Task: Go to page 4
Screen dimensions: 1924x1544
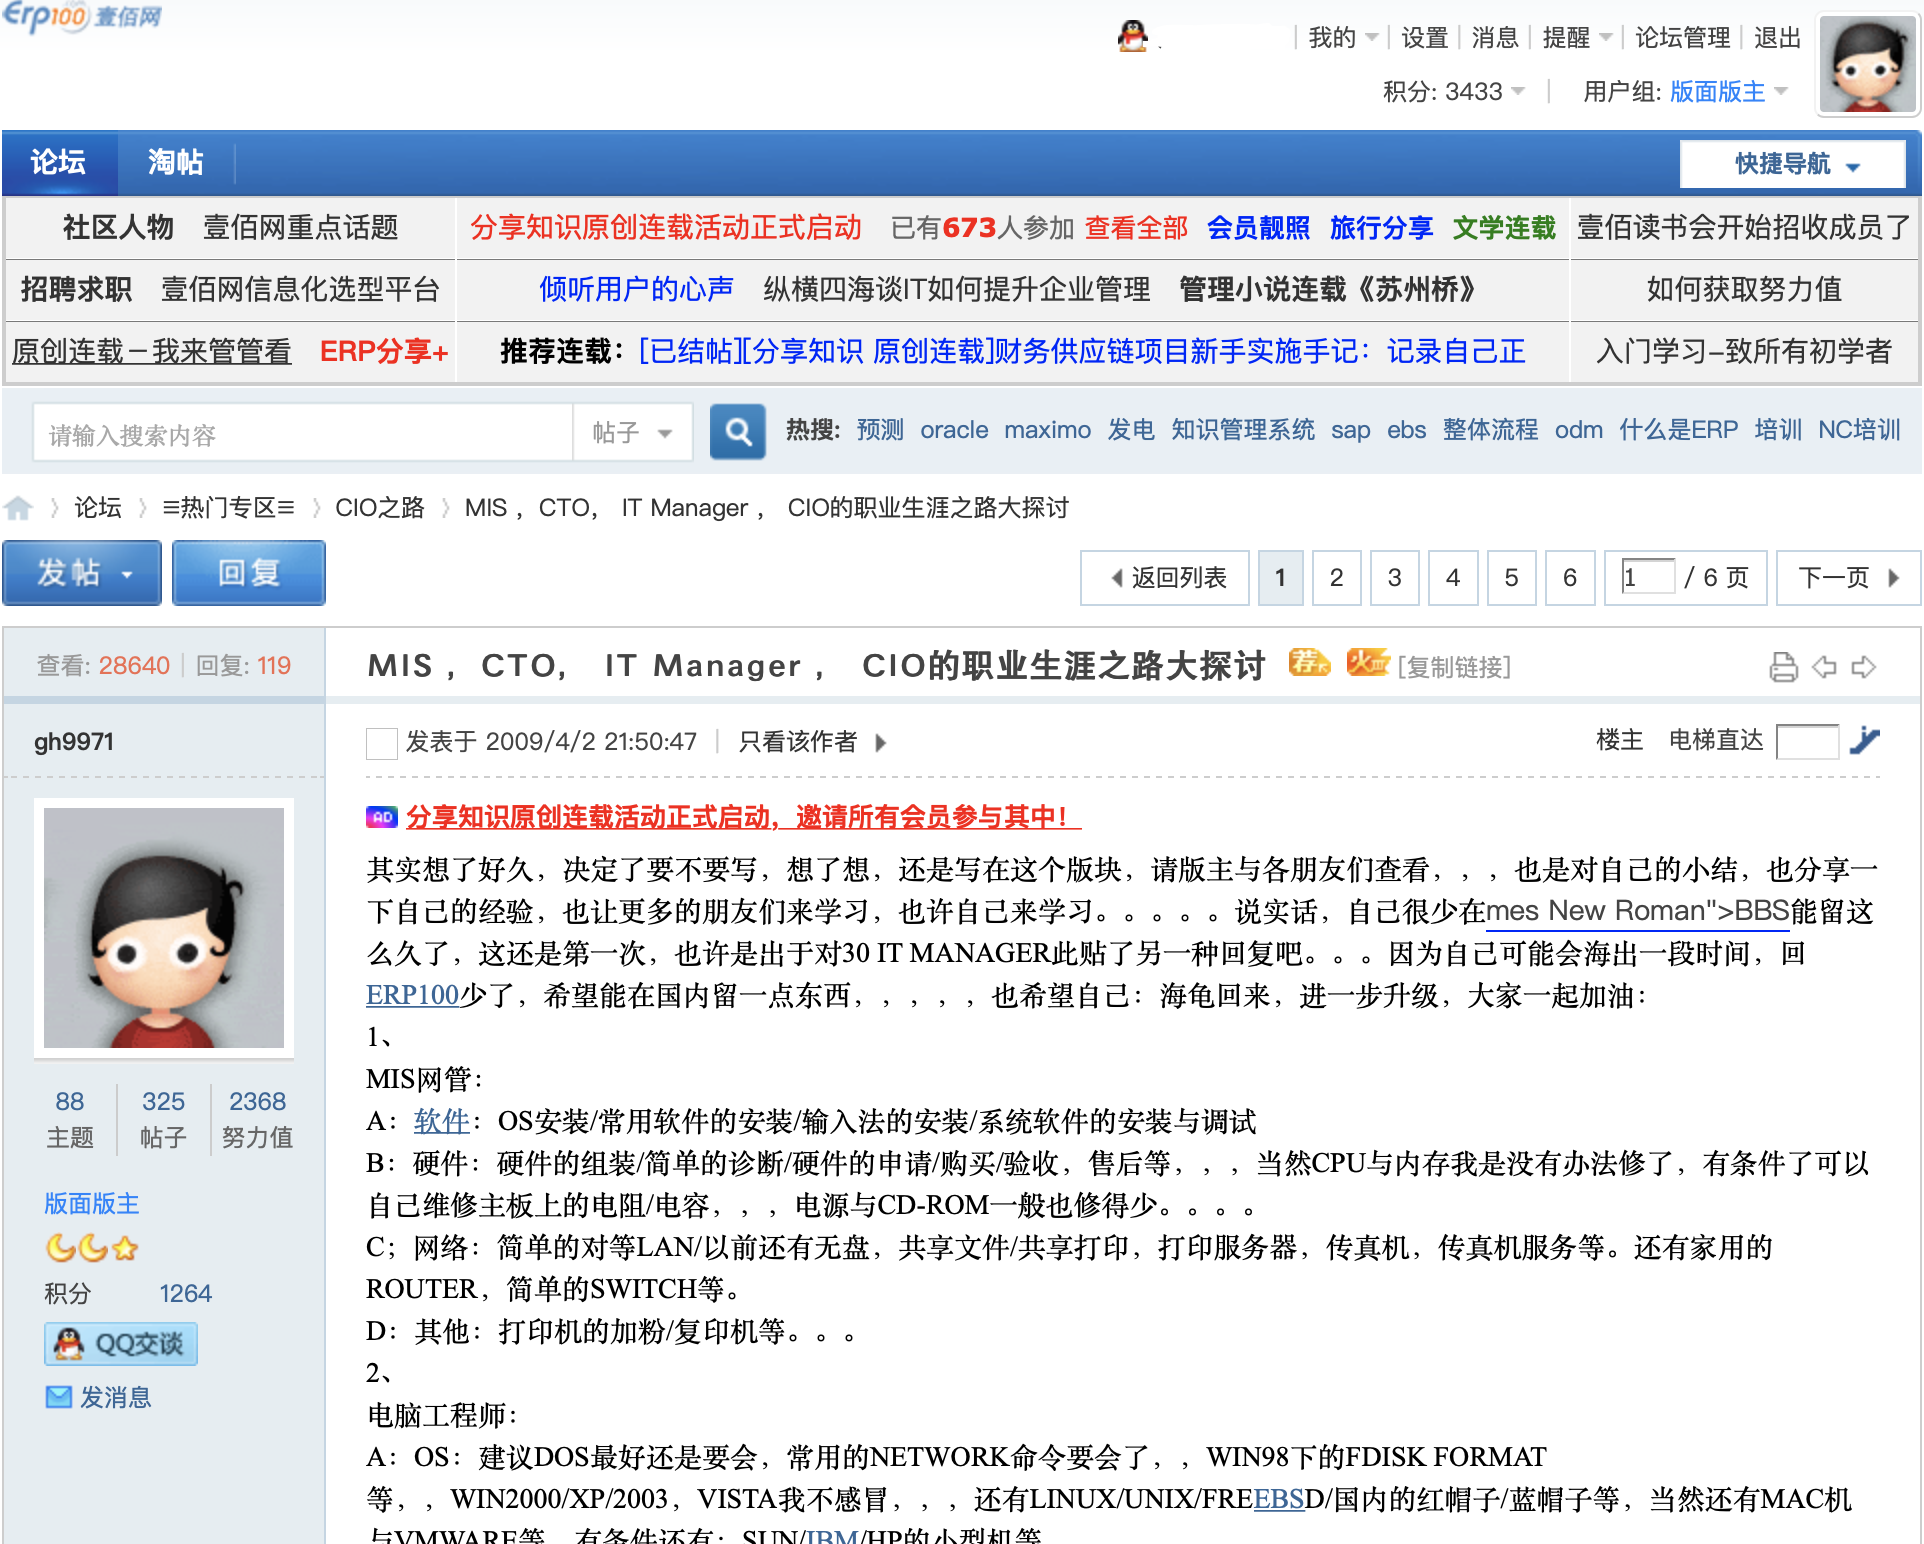Action: [1453, 578]
